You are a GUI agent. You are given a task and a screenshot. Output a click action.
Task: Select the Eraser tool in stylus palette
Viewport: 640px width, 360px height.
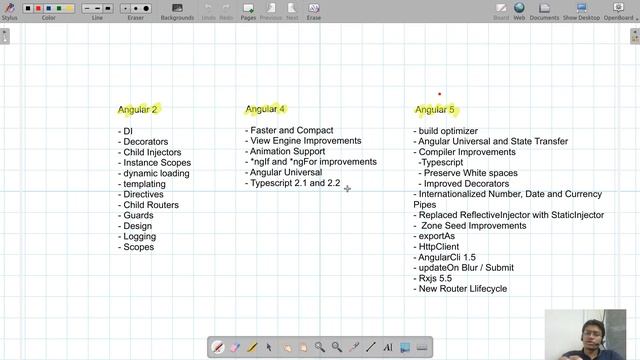point(235,347)
